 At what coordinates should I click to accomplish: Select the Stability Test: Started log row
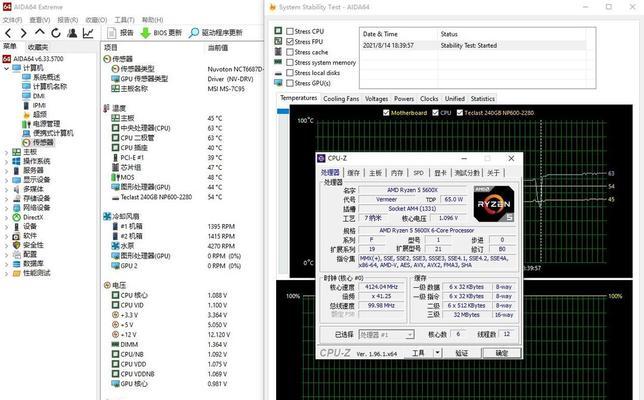pos(472,46)
